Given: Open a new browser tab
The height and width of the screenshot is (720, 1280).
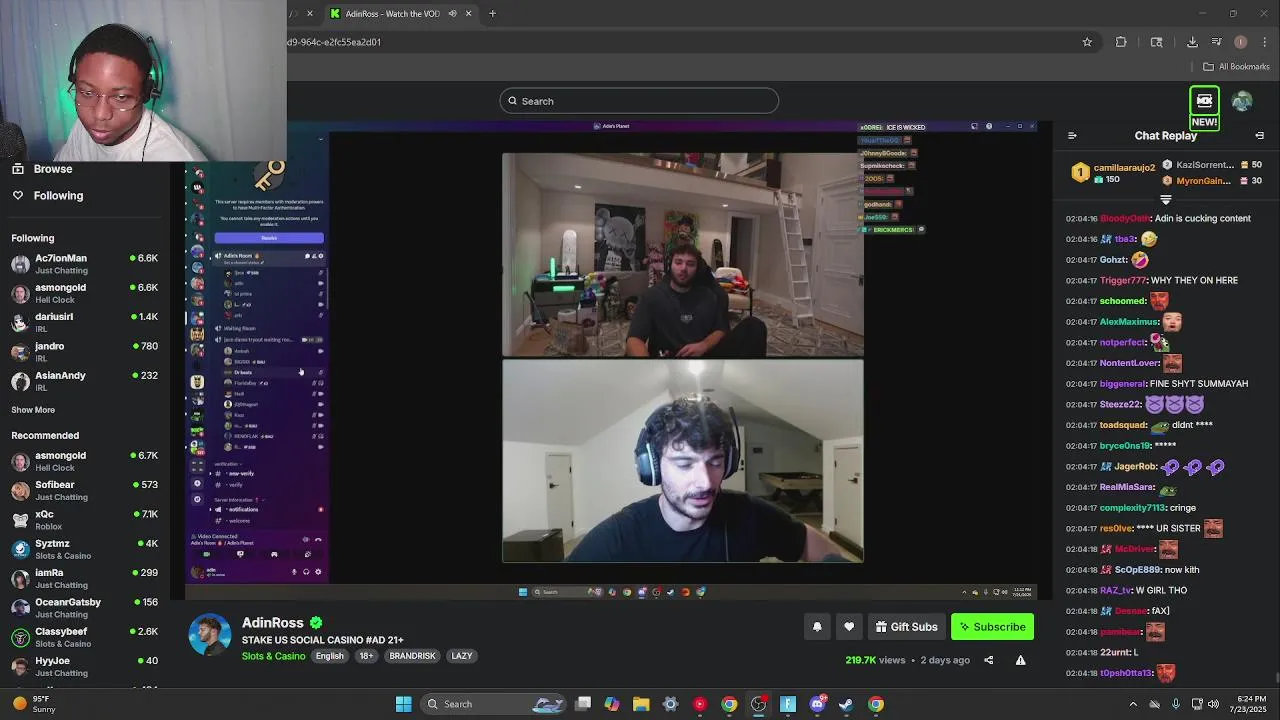Looking at the screenshot, I should point(492,13).
